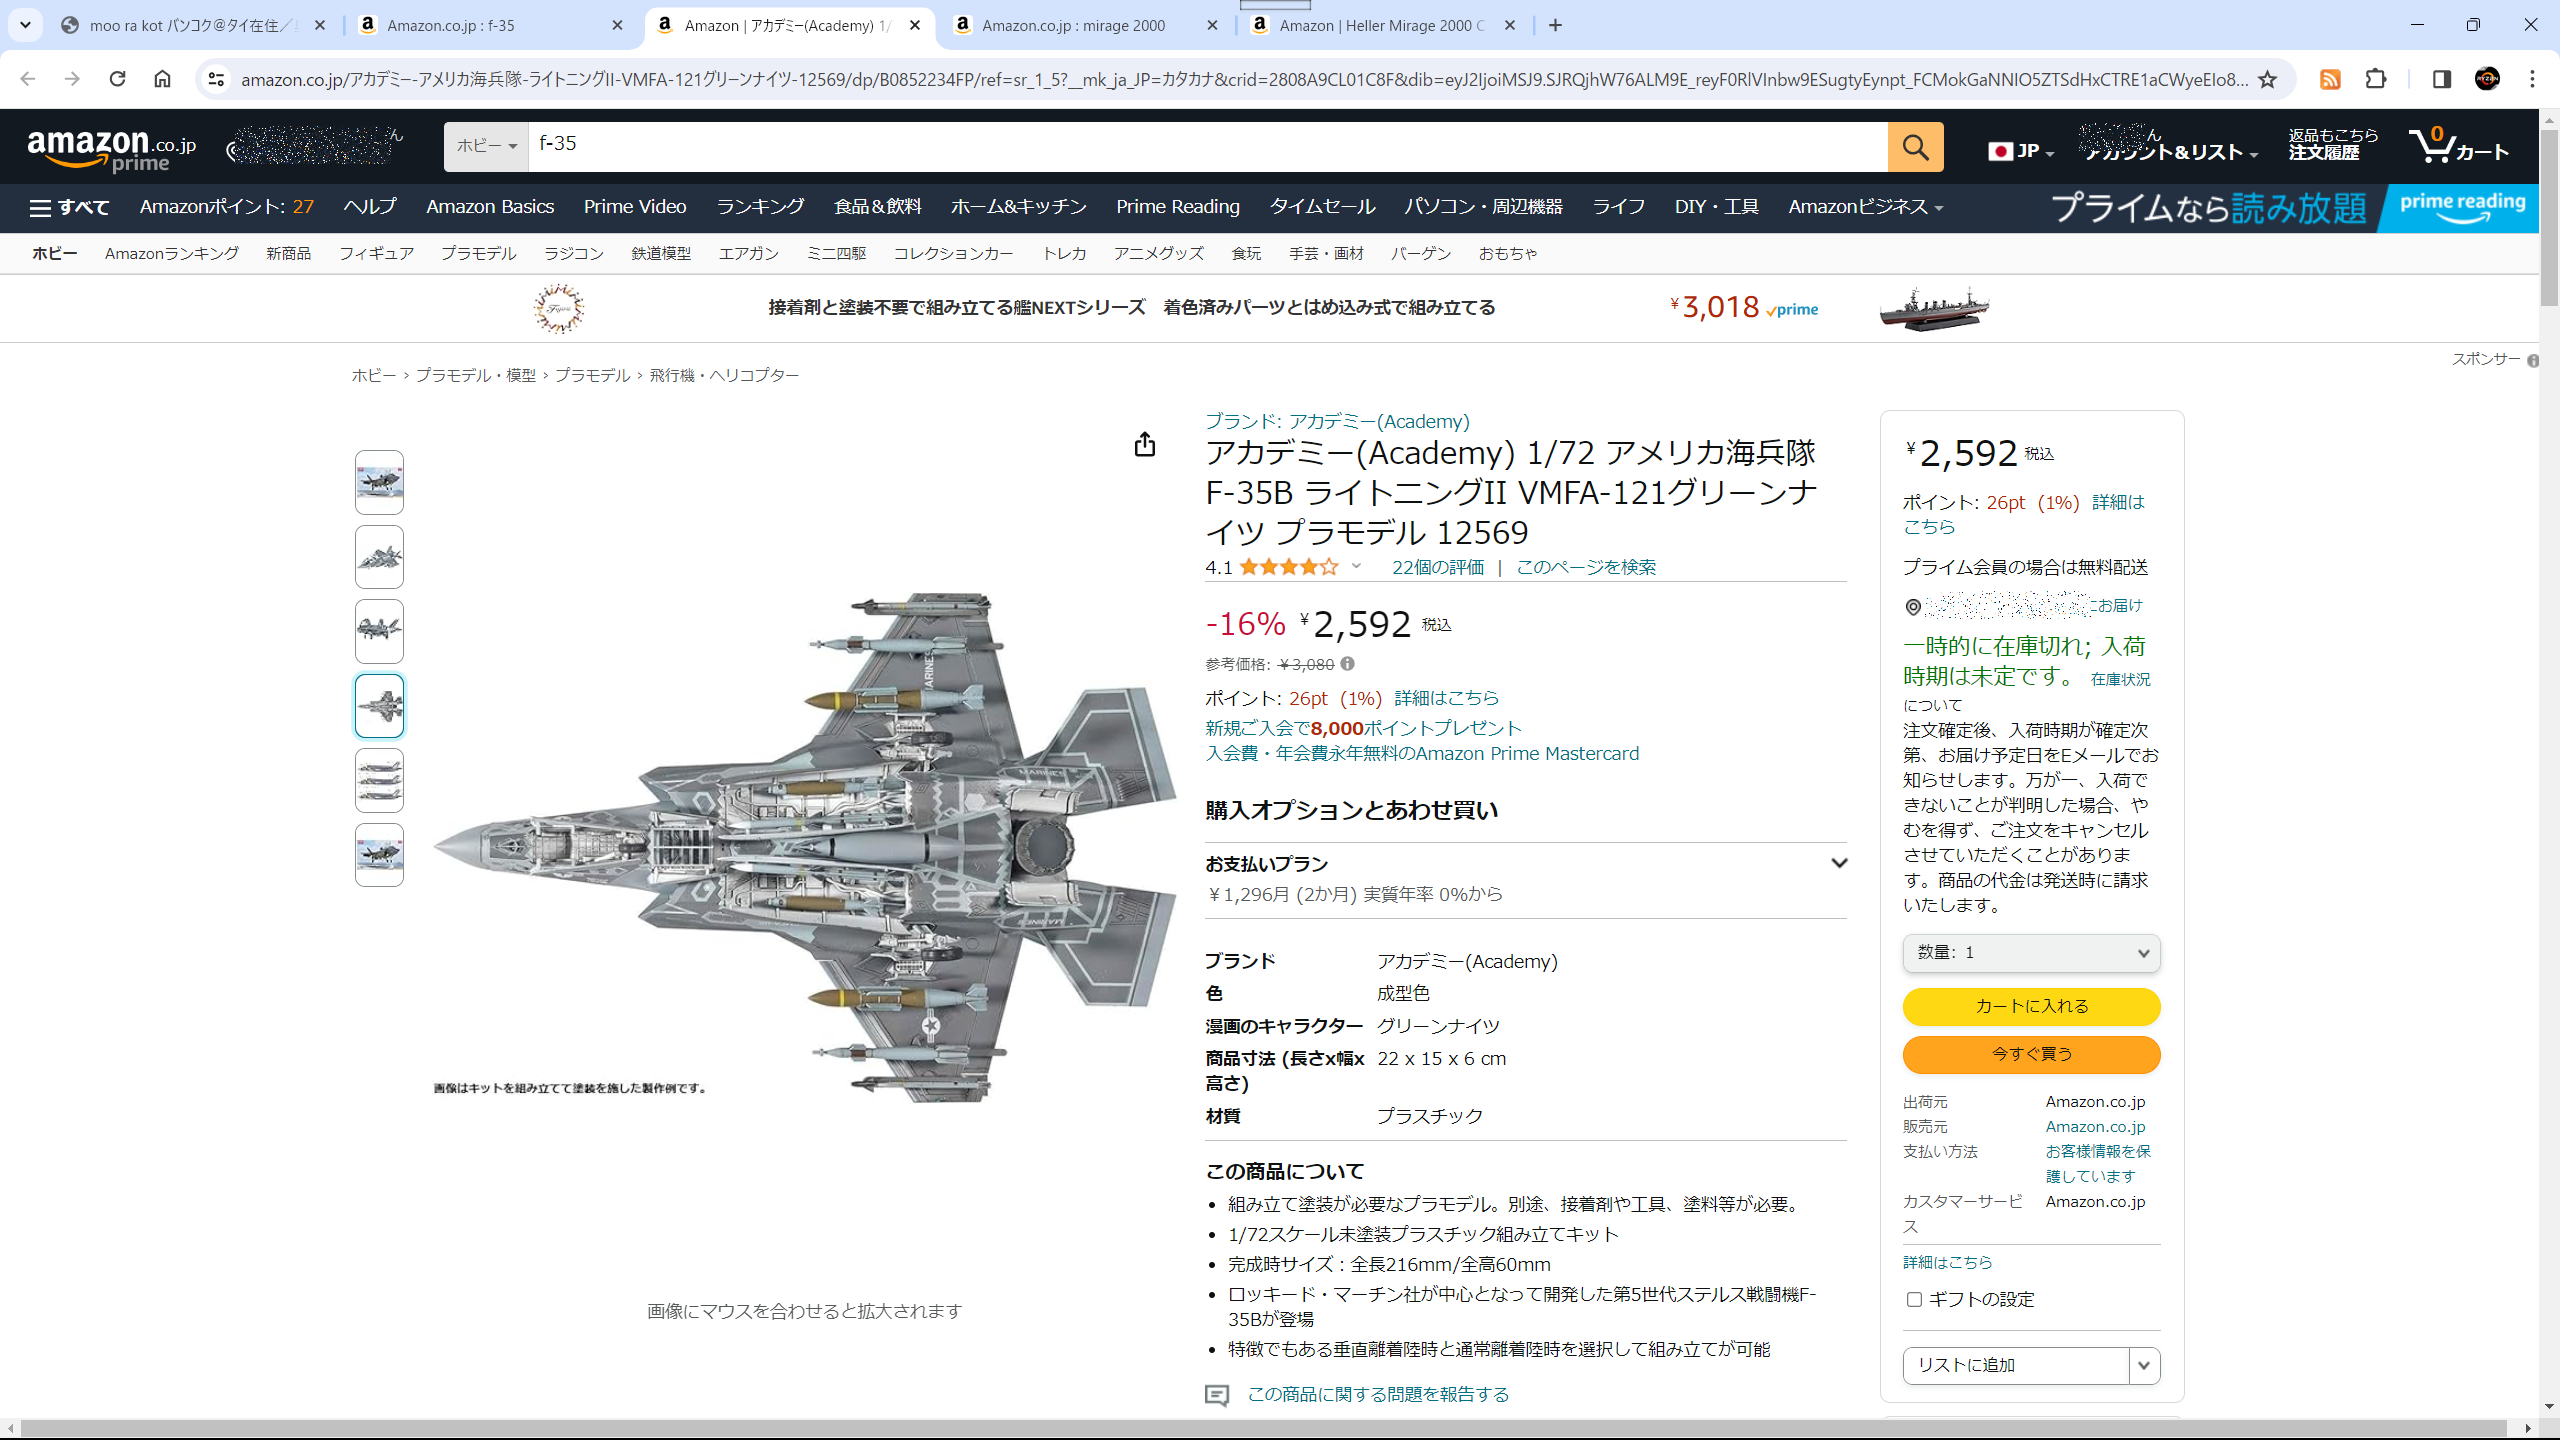Click the info icon next to 参考価格
Screen dimensions: 2560x1440
point(1347,664)
